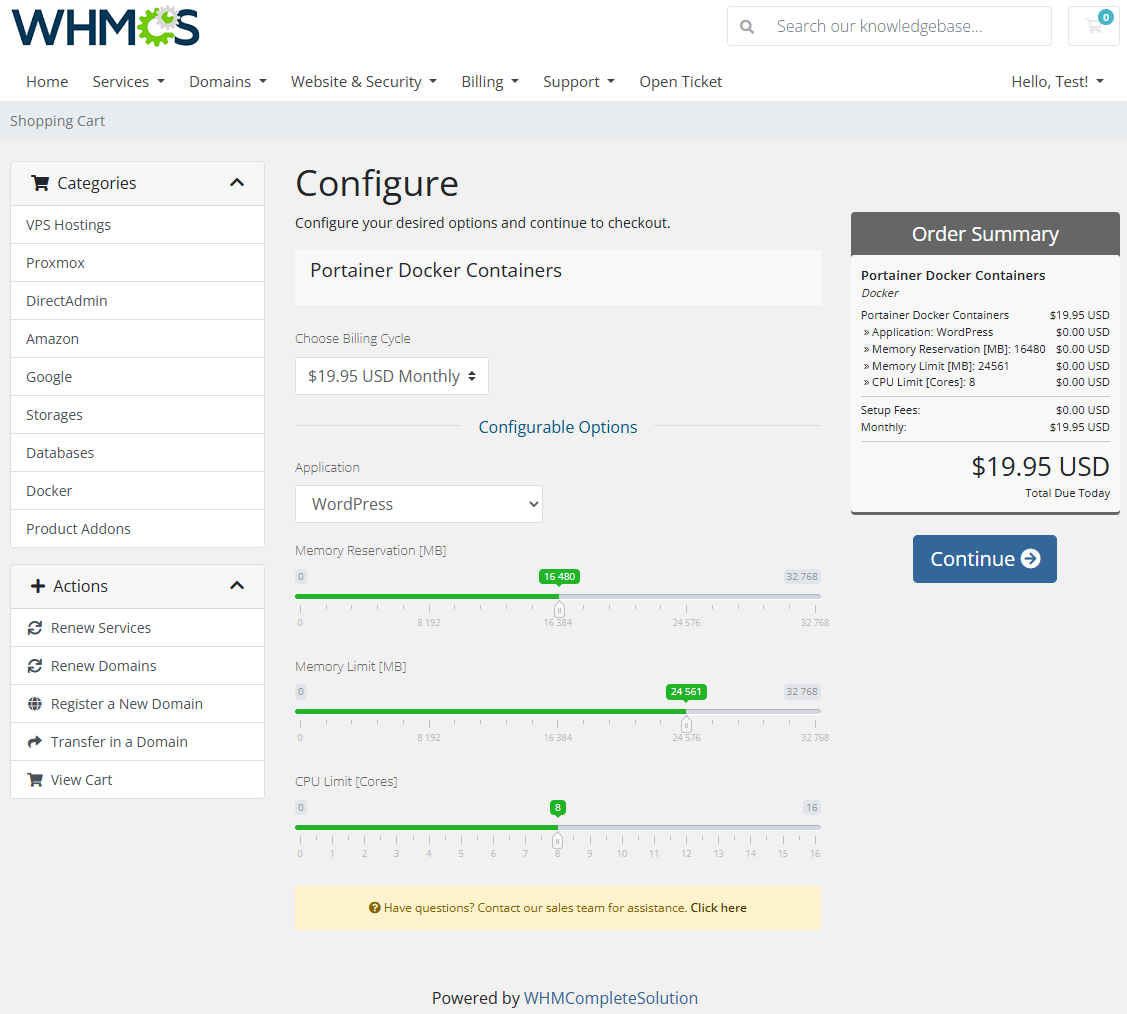1127x1014 pixels.
Task: Go to Home in navigation bar
Action: [47, 82]
